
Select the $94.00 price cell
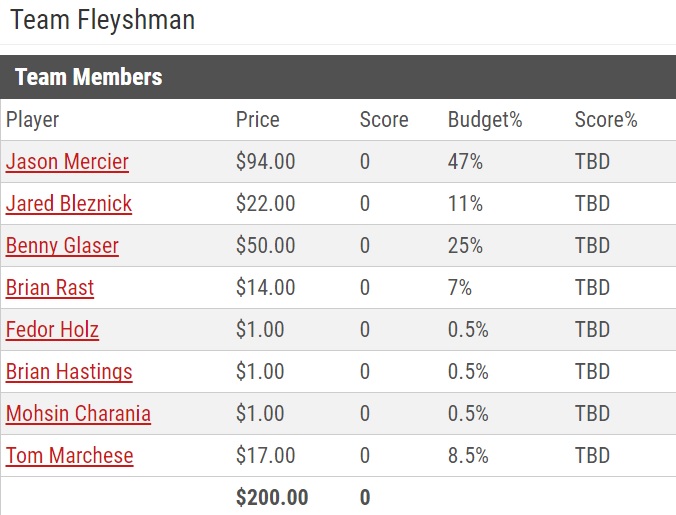[265, 162]
